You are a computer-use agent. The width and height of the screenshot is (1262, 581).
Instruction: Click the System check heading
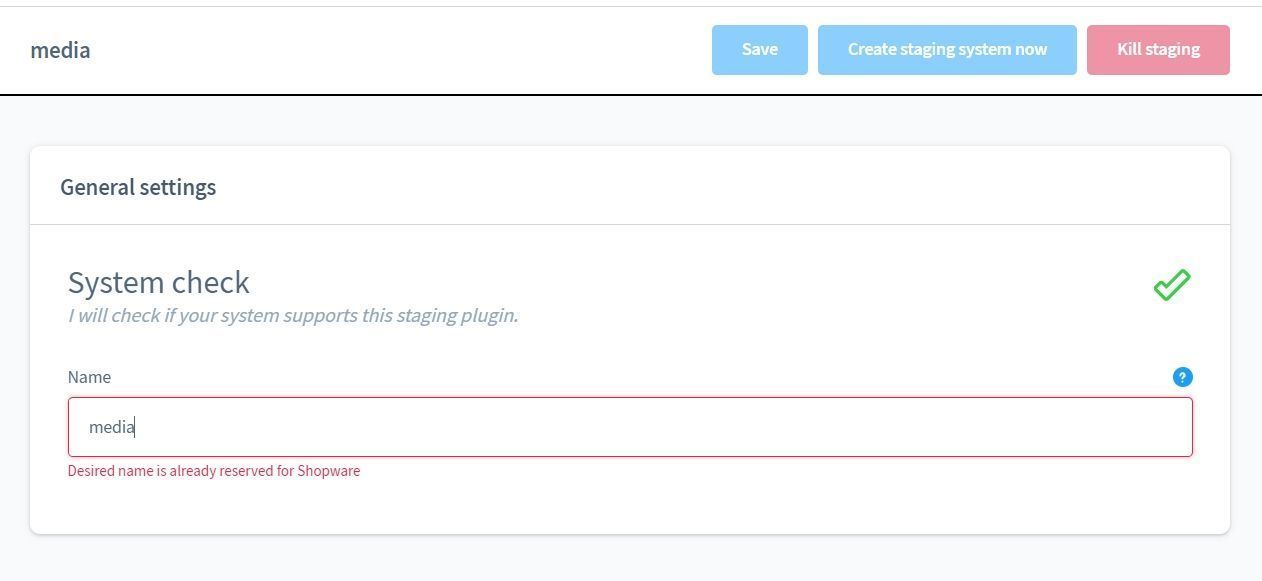[x=158, y=282]
